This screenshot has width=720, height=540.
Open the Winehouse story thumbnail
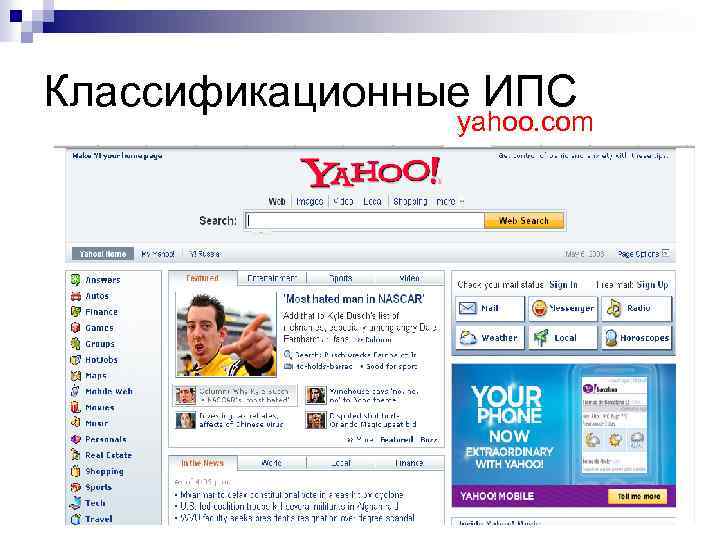coord(315,395)
